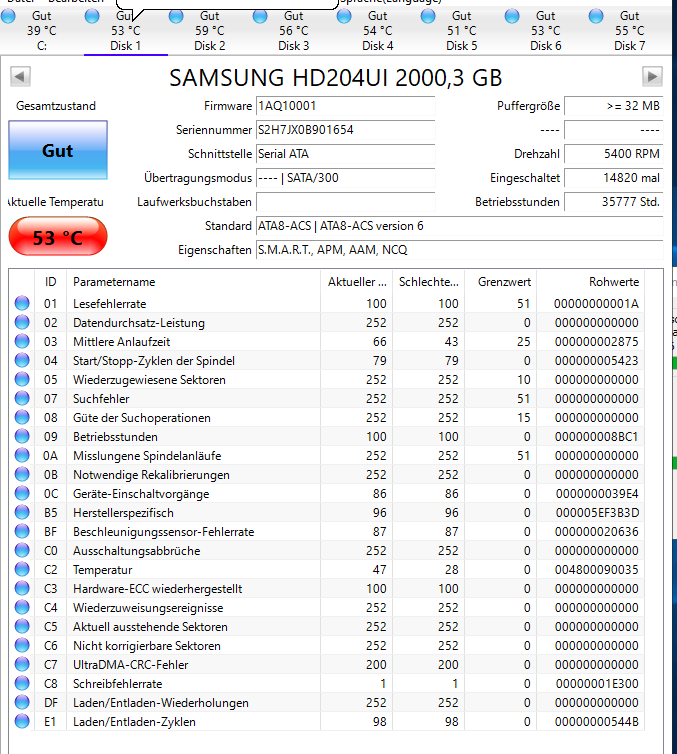
Task: Click status icon of Start/Stopp-Zyklen row
Action: tap(22, 360)
